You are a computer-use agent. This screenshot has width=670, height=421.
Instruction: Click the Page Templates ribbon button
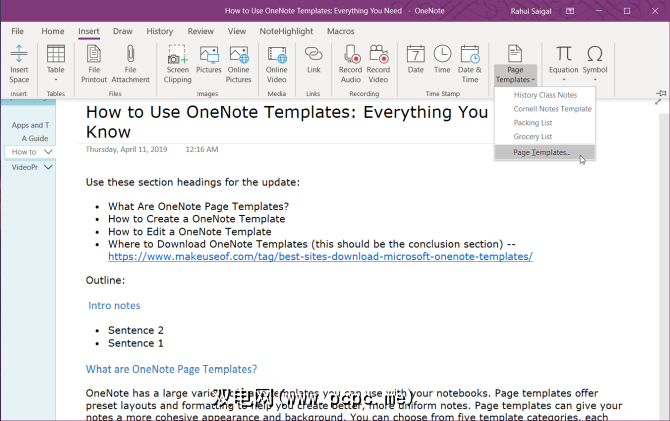[x=515, y=64]
